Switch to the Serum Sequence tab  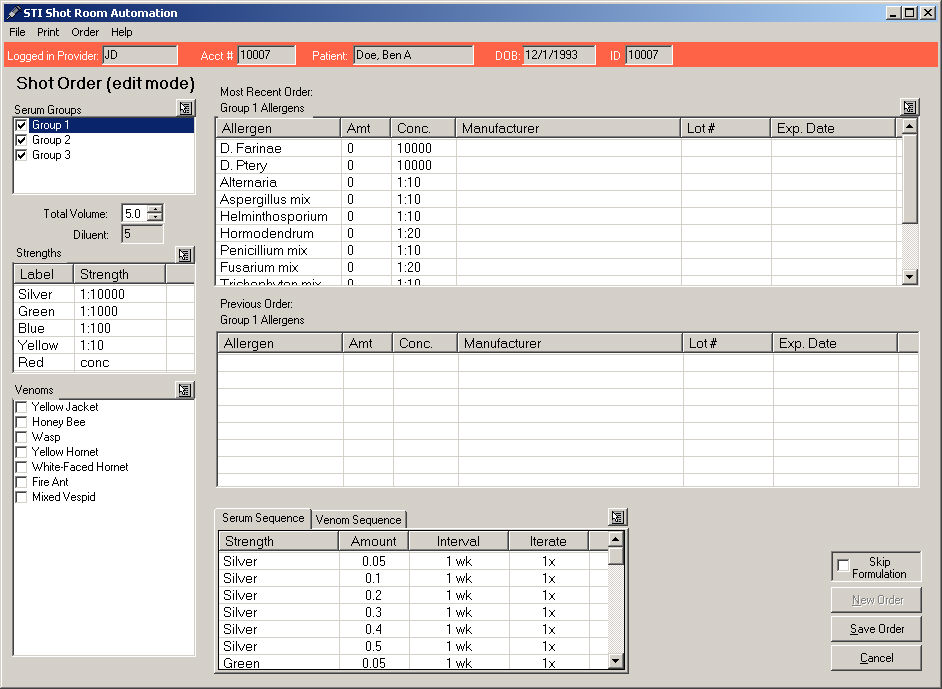tap(263, 518)
